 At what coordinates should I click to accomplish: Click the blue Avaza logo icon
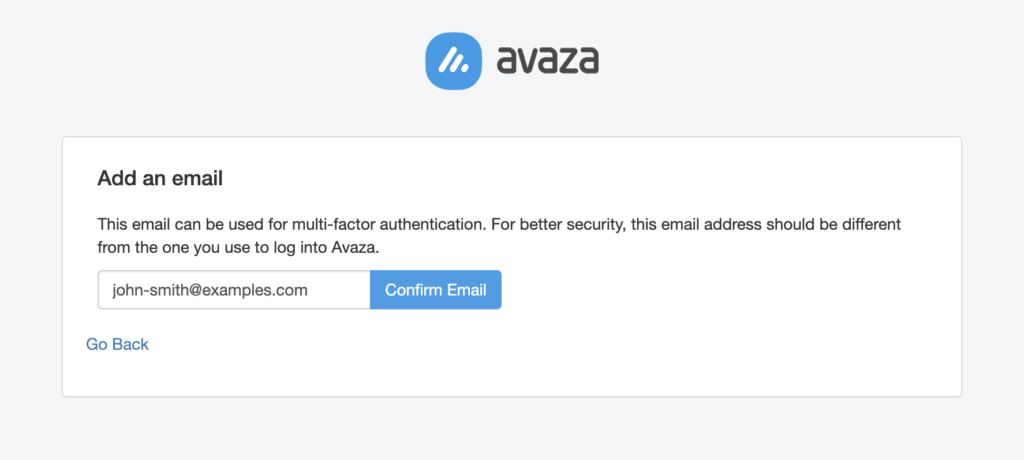(454, 61)
